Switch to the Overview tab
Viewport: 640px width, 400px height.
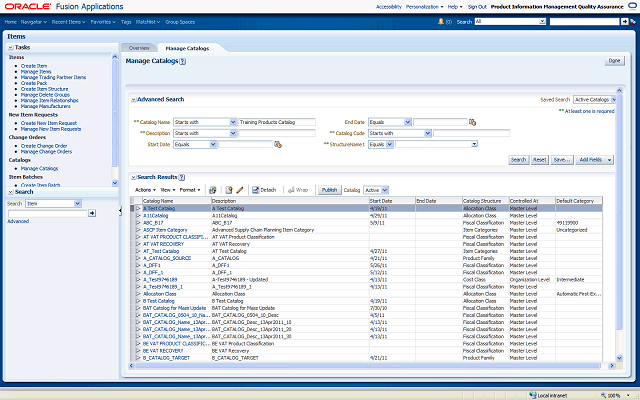click(x=139, y=47)
